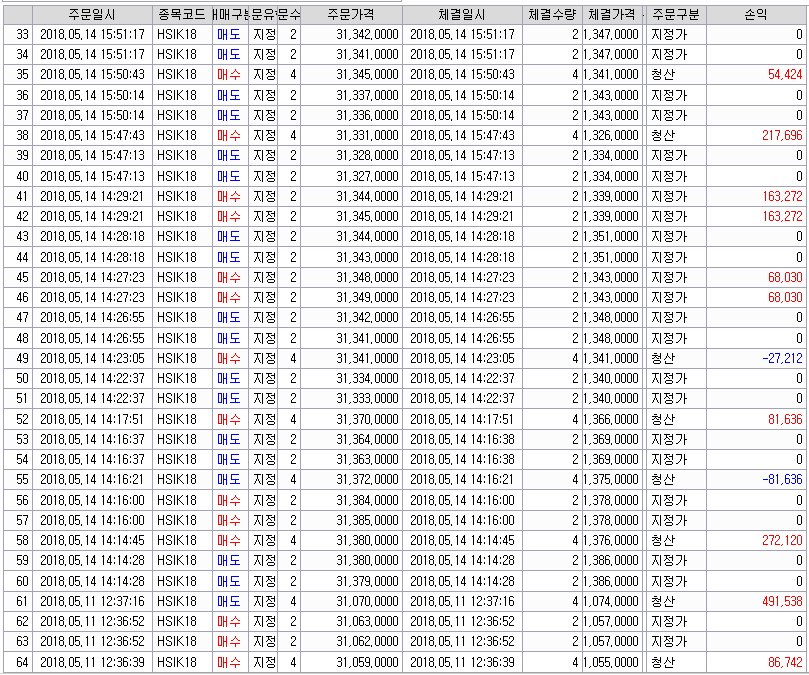
Task: Select the 매수 cell in row 35
Action: pos(228,74)
